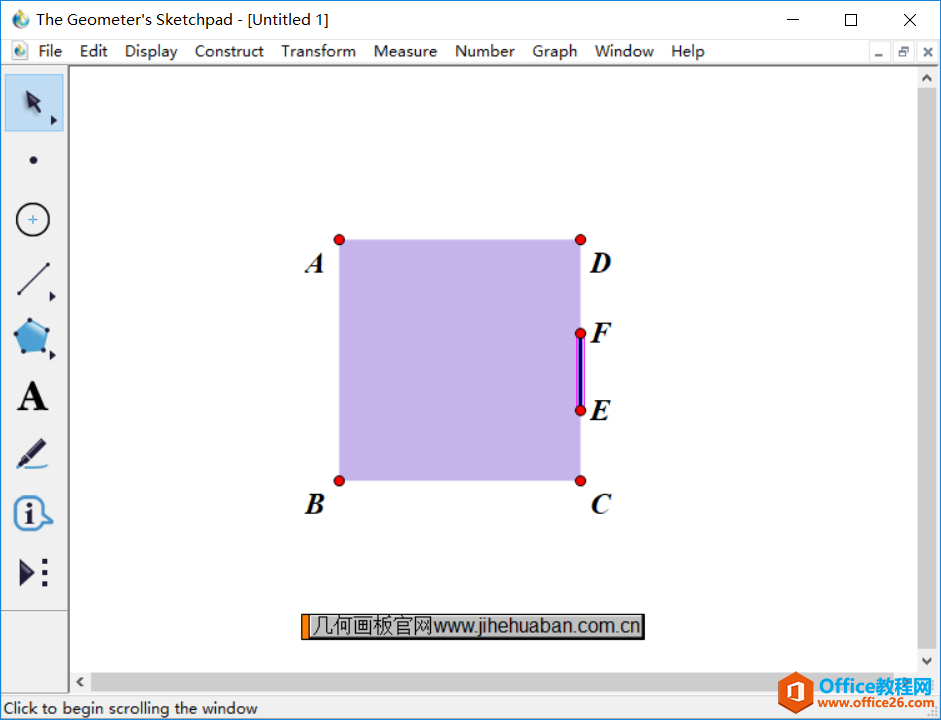This screenshot has height=720, width=941.
Task: Click the vertical scrollbar down arrow
Action: pyautogui.click(x=927, y=661)
